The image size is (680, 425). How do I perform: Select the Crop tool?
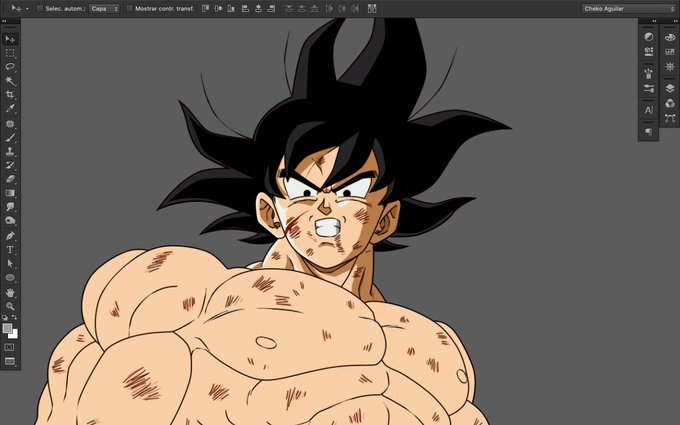click(x=10, y=95)
